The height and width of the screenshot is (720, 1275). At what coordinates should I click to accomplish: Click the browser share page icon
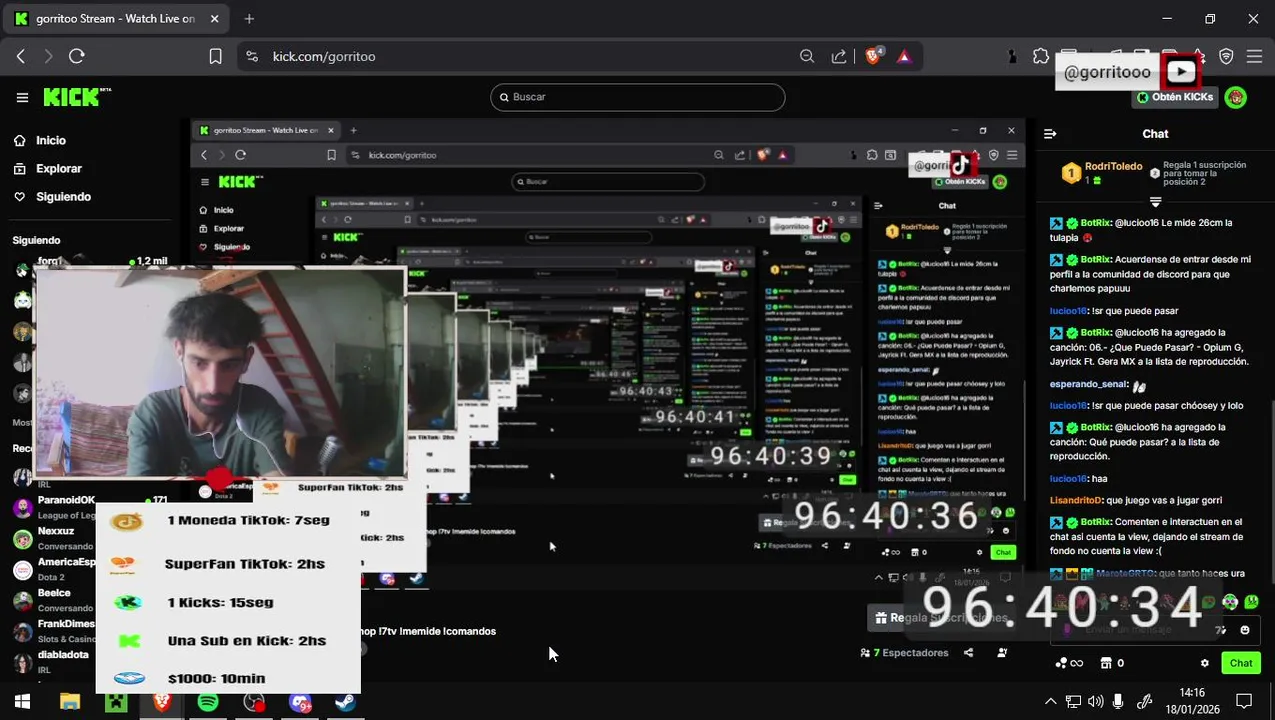tap(839, 57)
